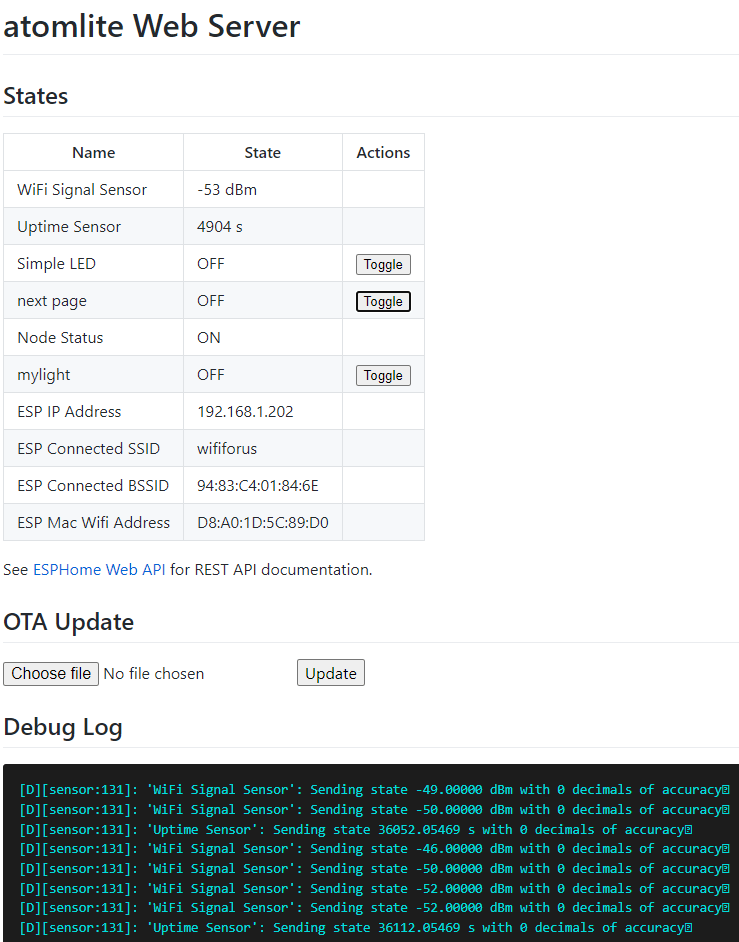Viewport: 739px width, 942px height.
Task: Click the atomlite Web Server heading
Action: [152, 26]
